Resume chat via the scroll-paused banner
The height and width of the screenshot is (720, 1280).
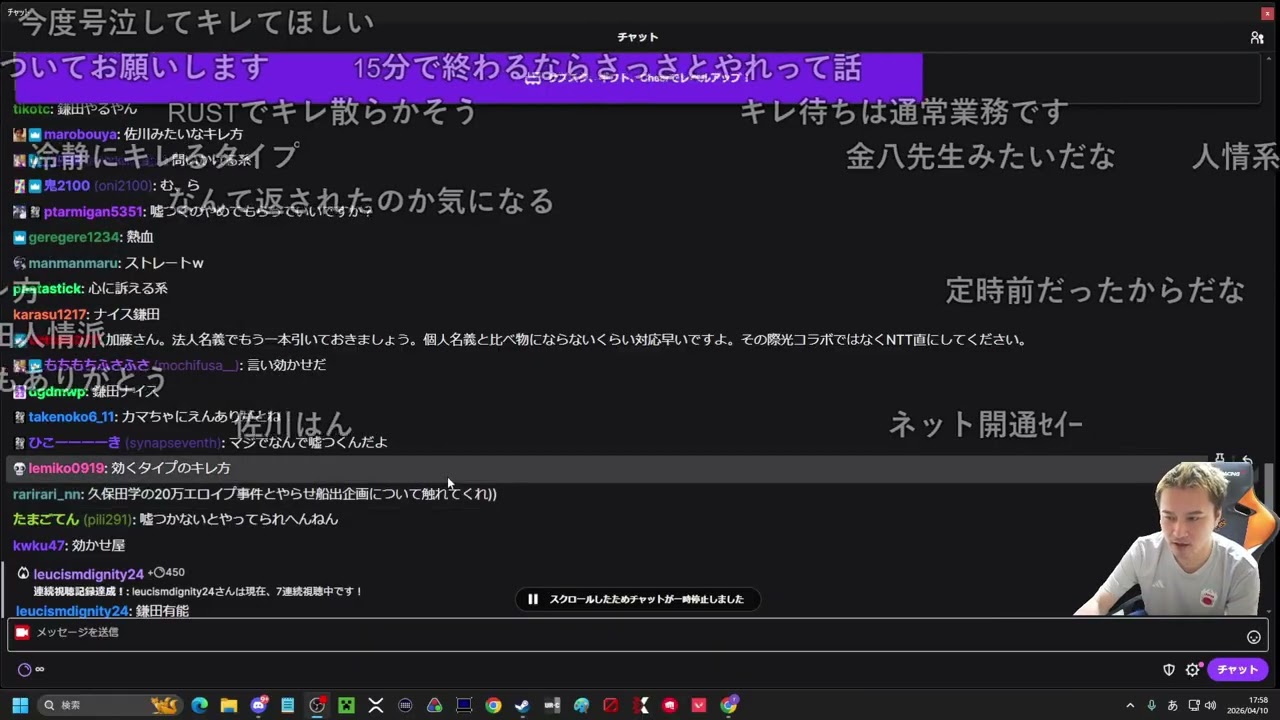coord(637,599)
